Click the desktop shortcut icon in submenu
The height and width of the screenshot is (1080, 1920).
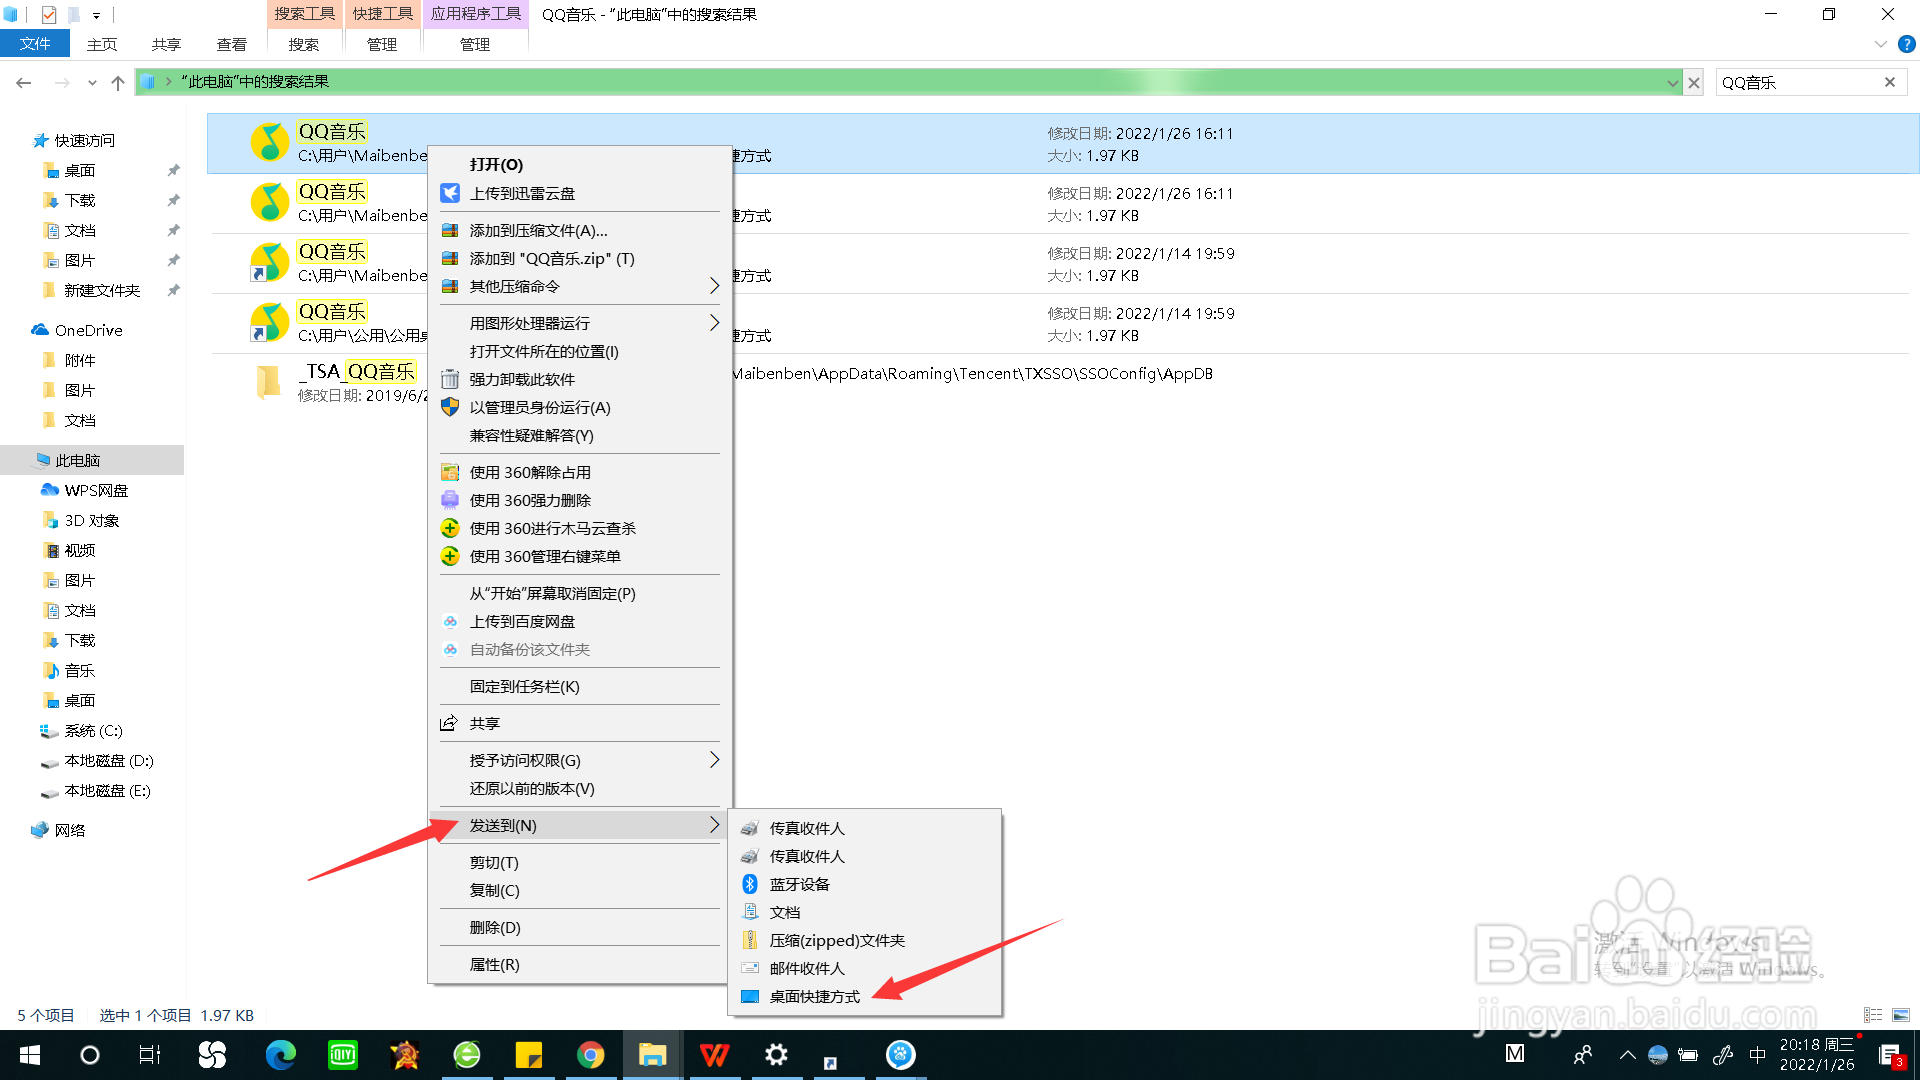[750, 996]
